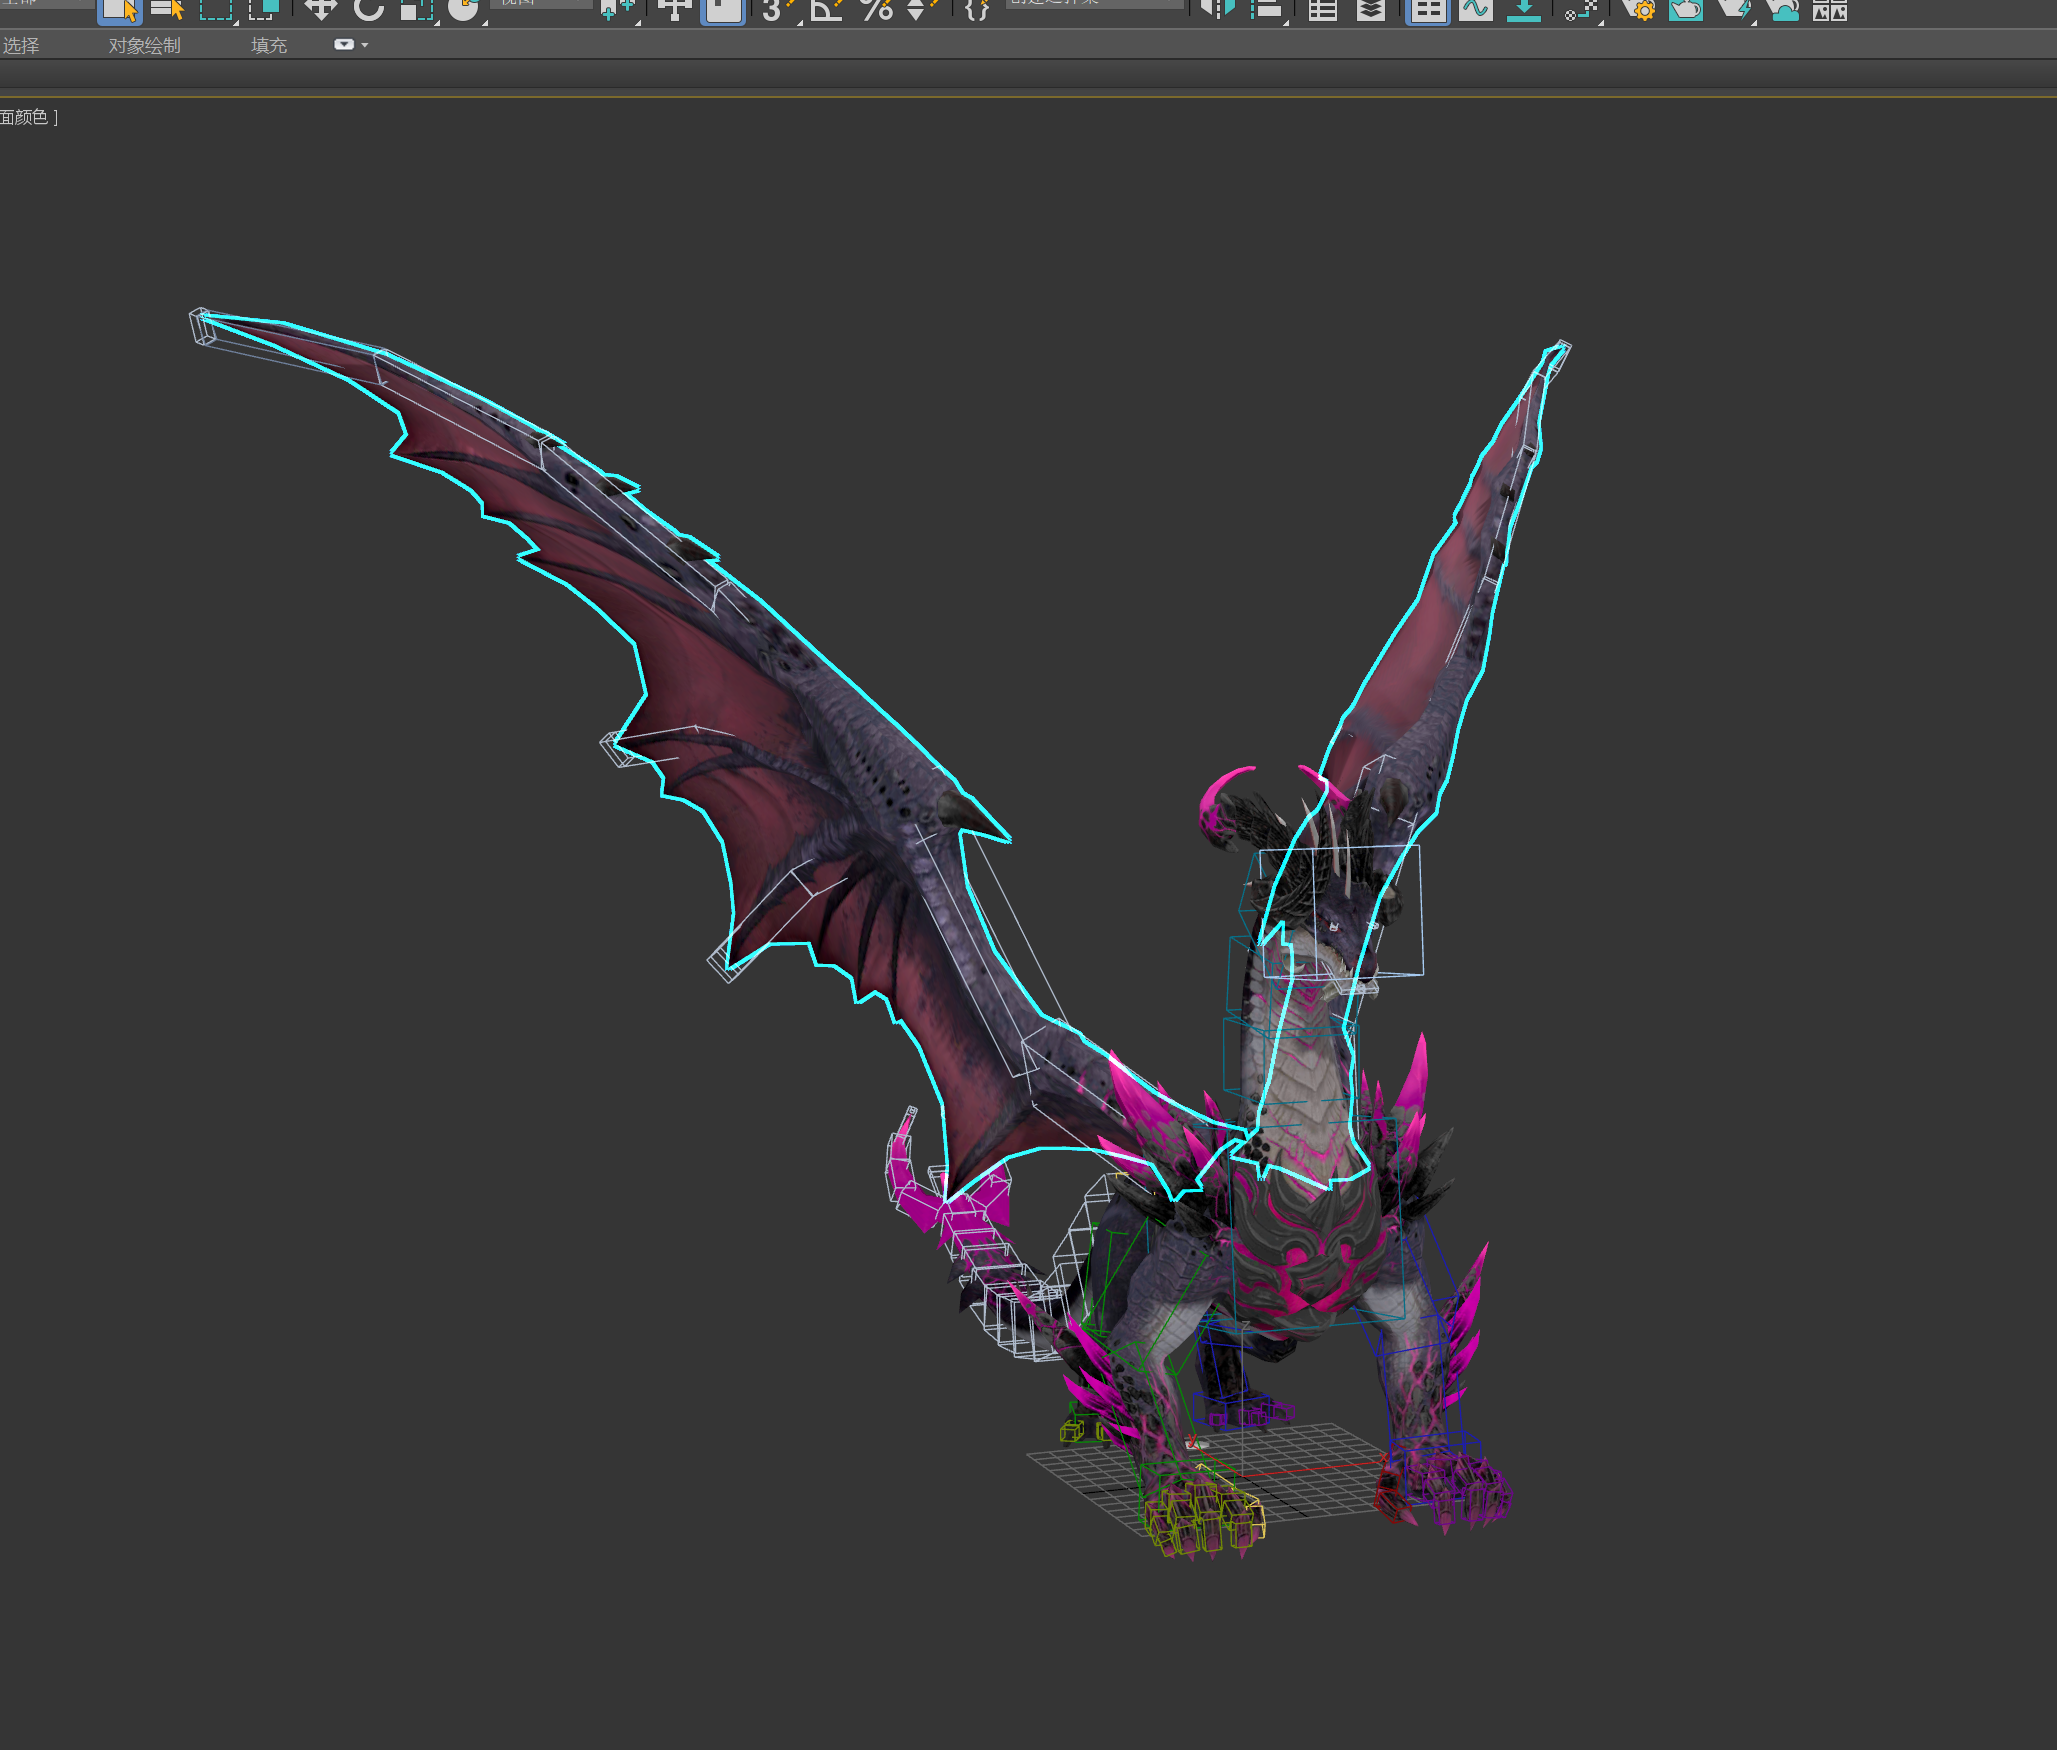Open Render Setup teapot-gear icon

pos(1638,10)
